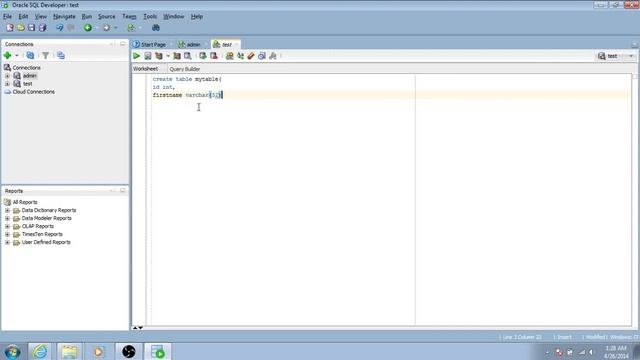Open Internet Explorer from taskbar
640x360 pixels.
[x=40, y=351]
